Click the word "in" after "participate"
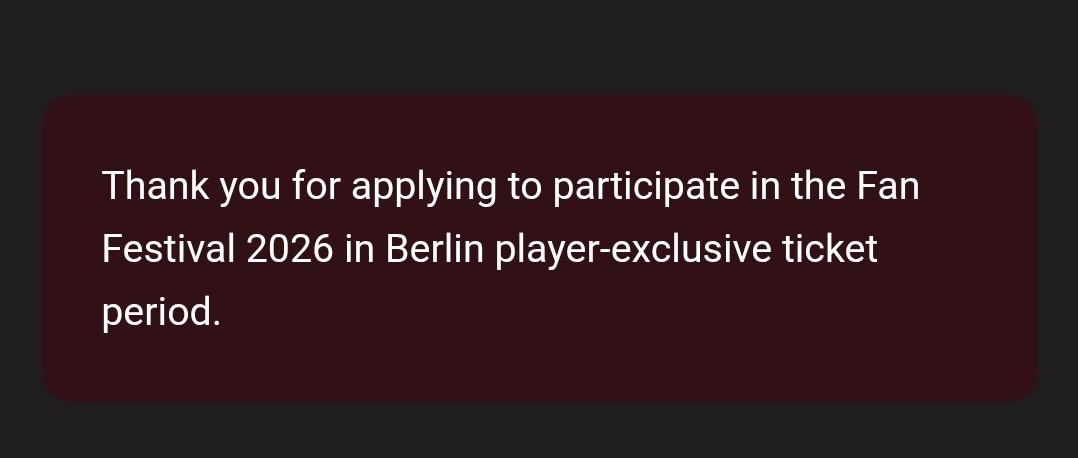Viewport: 1078px width, 458px height. click(x=765, y=186)
